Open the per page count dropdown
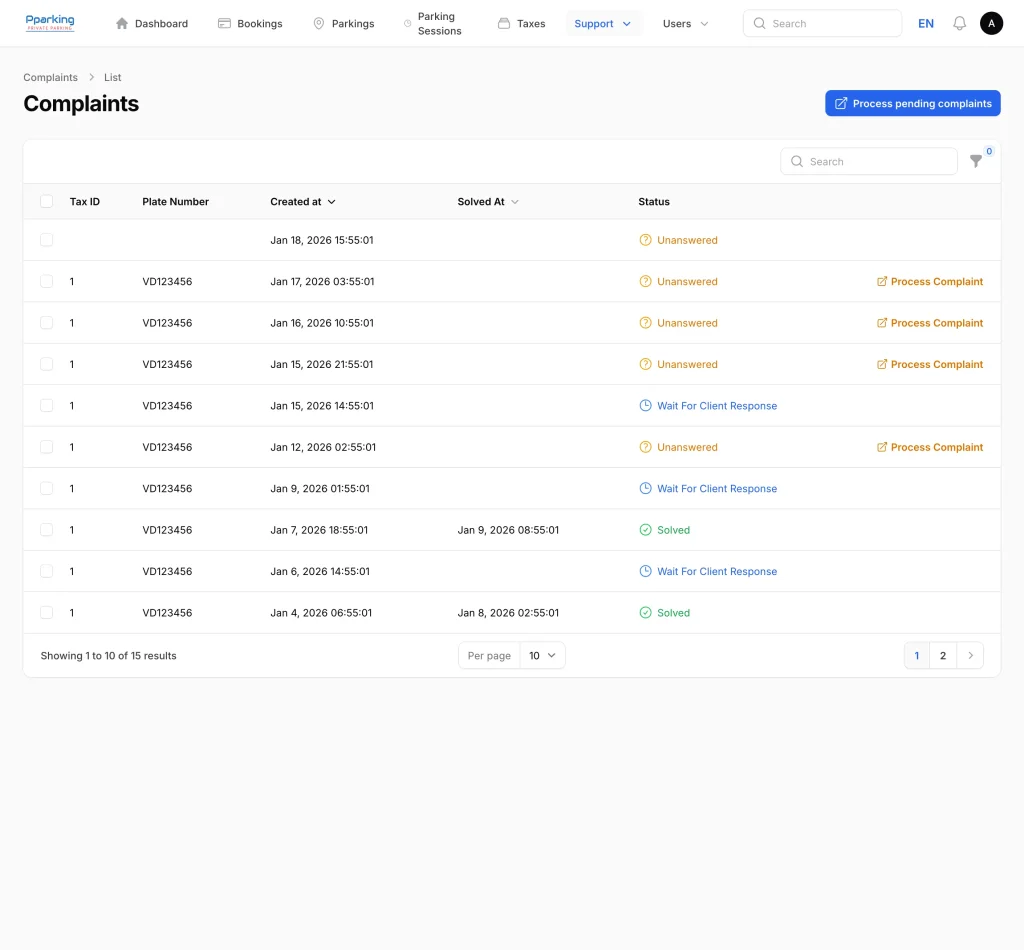The image size is (1024, 950). click(x=542, y=655)
